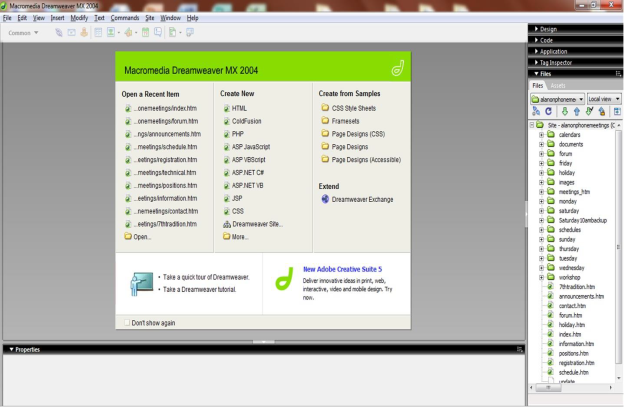Viewport: 625px width, 408px height.
Task: Click the green Get files arrow
Action: [x=564, y=112]
